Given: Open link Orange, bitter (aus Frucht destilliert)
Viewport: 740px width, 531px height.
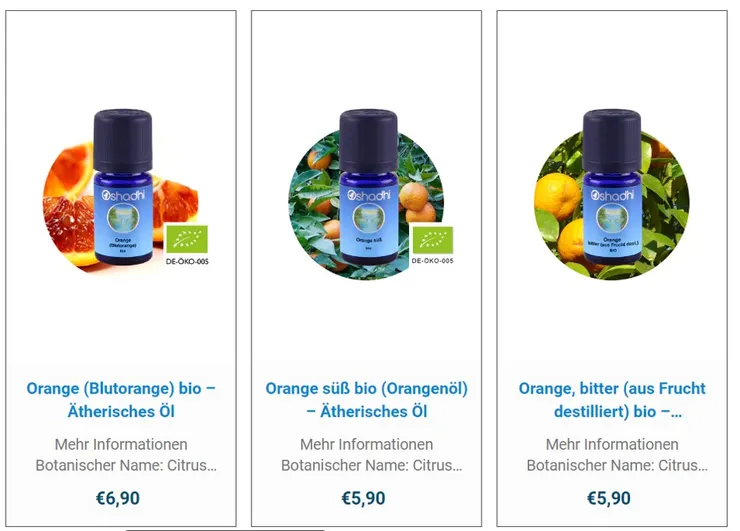Looking at the screenshot, I should (x=612, y=400).
